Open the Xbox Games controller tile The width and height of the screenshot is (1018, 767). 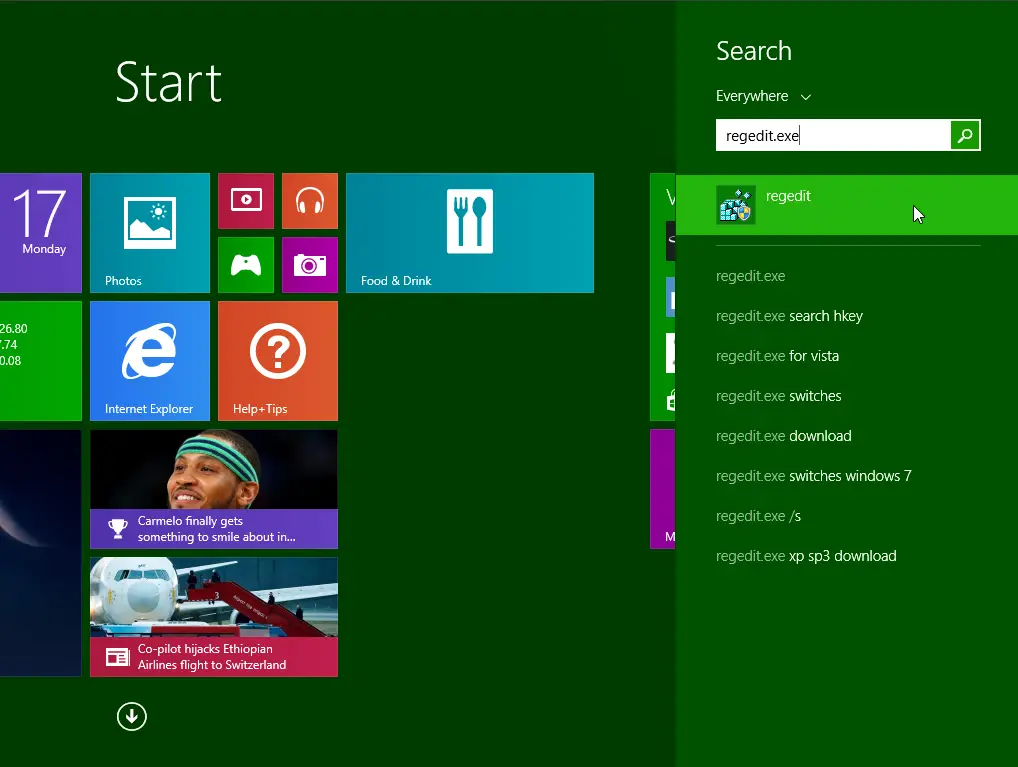pyautogui.click(x=246, y=265)
